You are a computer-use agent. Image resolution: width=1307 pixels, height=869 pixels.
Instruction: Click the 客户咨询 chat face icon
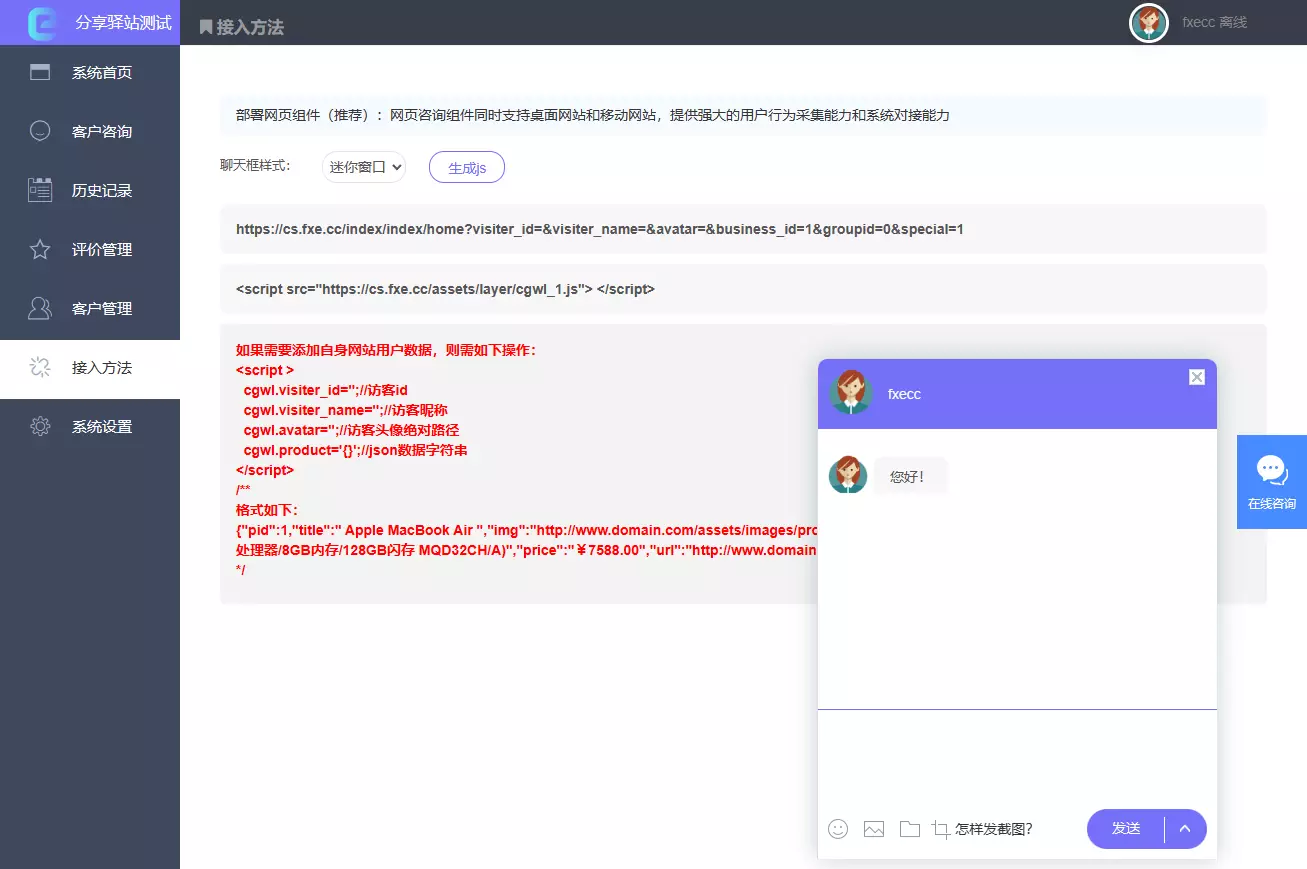pyautogui.click(x=40, y=131)
